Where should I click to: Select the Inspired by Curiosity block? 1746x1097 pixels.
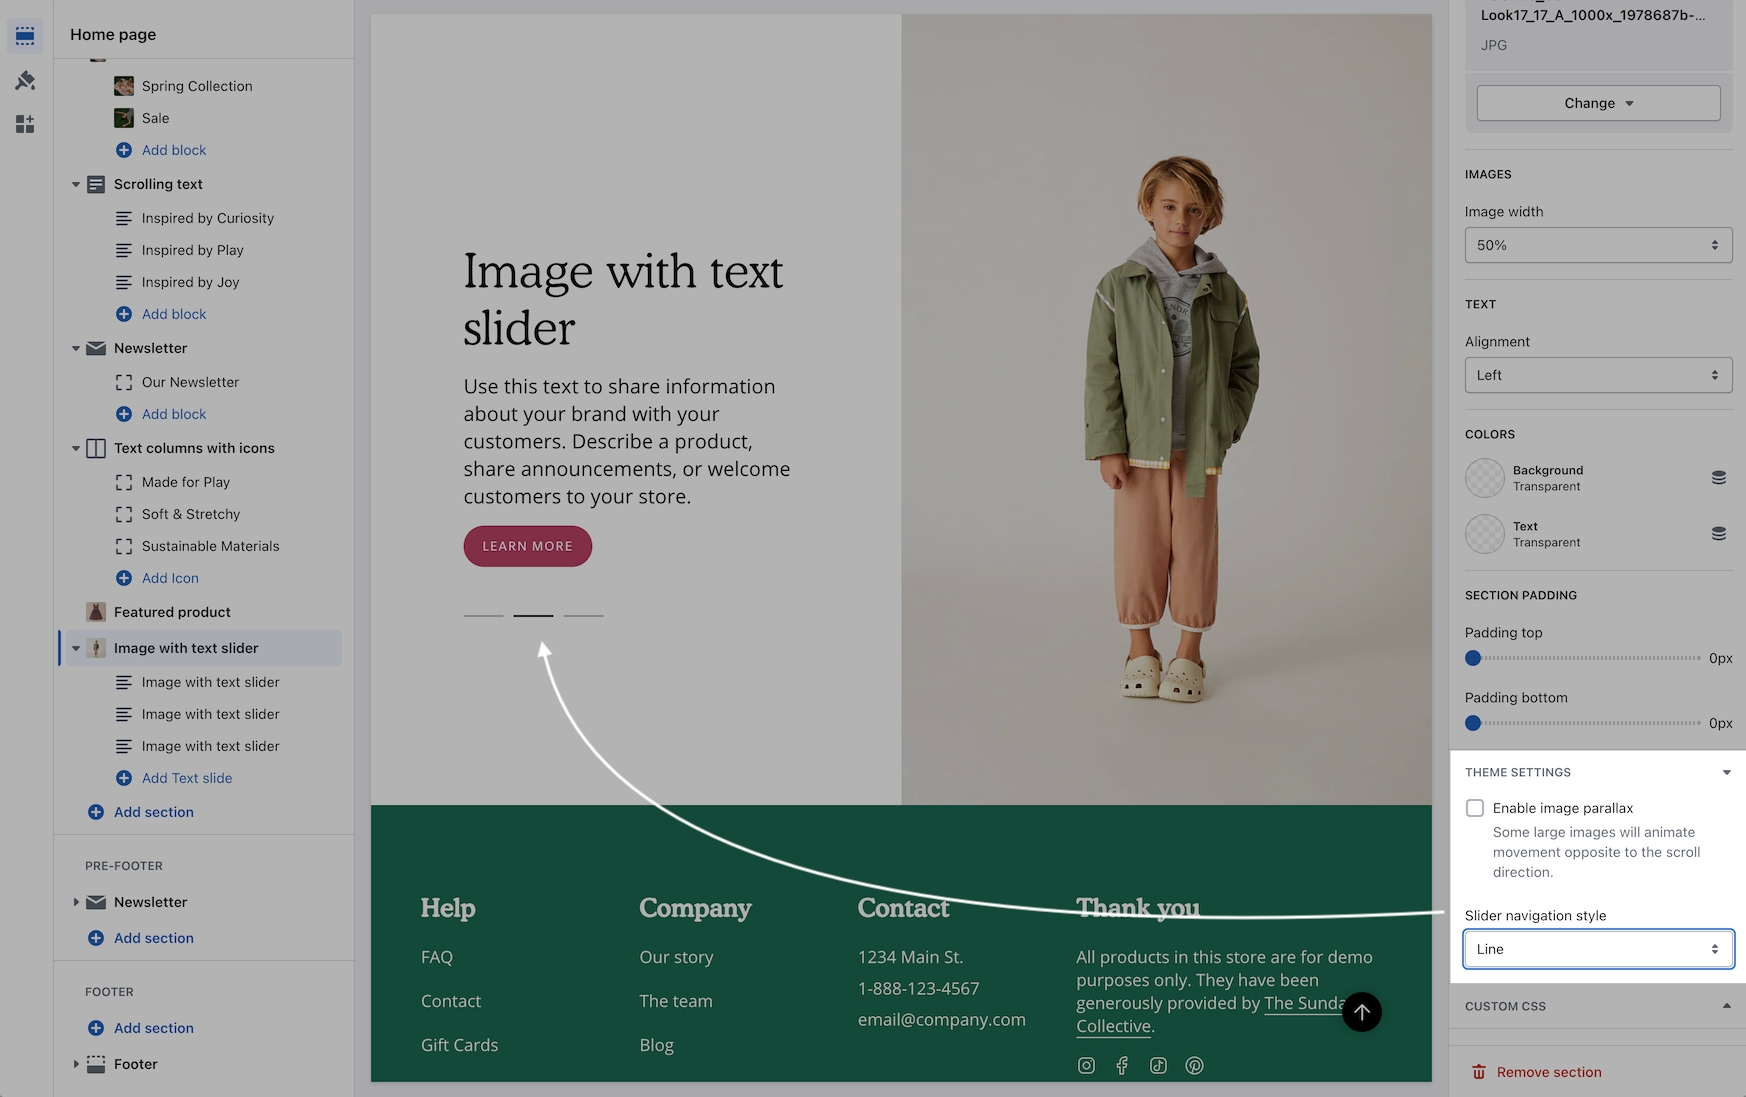[x=207, y=218]
